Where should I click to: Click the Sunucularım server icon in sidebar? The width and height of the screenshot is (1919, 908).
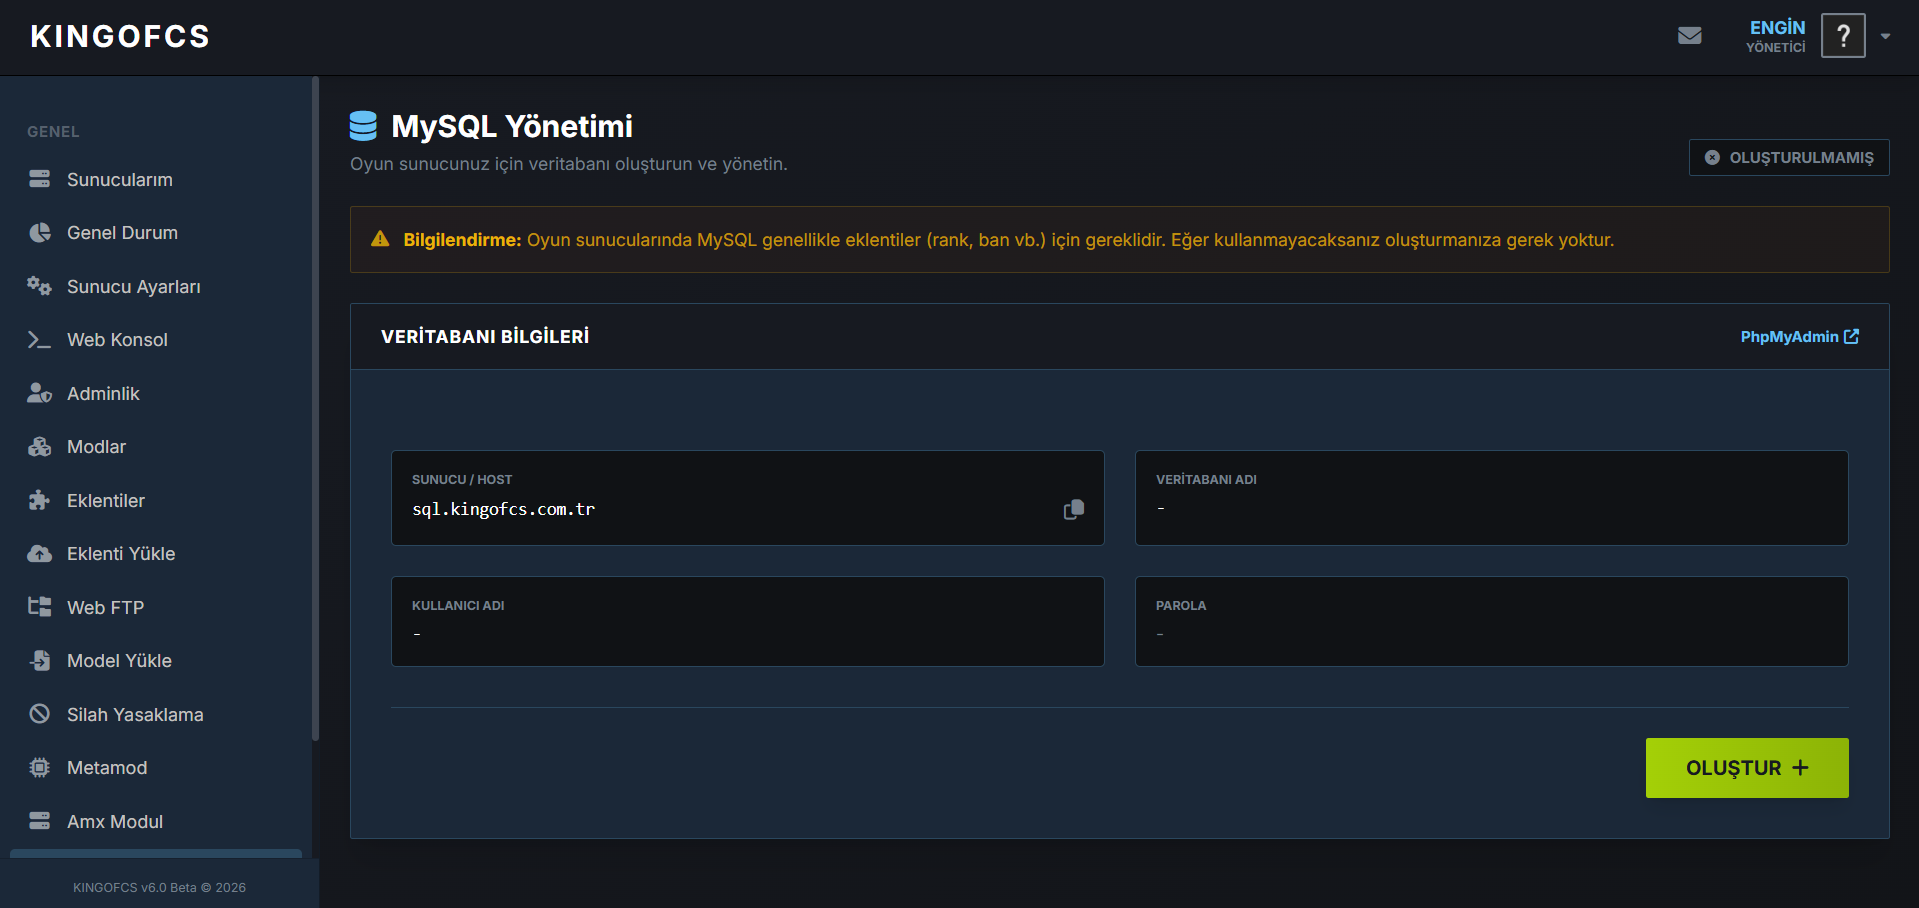point(40,179)
